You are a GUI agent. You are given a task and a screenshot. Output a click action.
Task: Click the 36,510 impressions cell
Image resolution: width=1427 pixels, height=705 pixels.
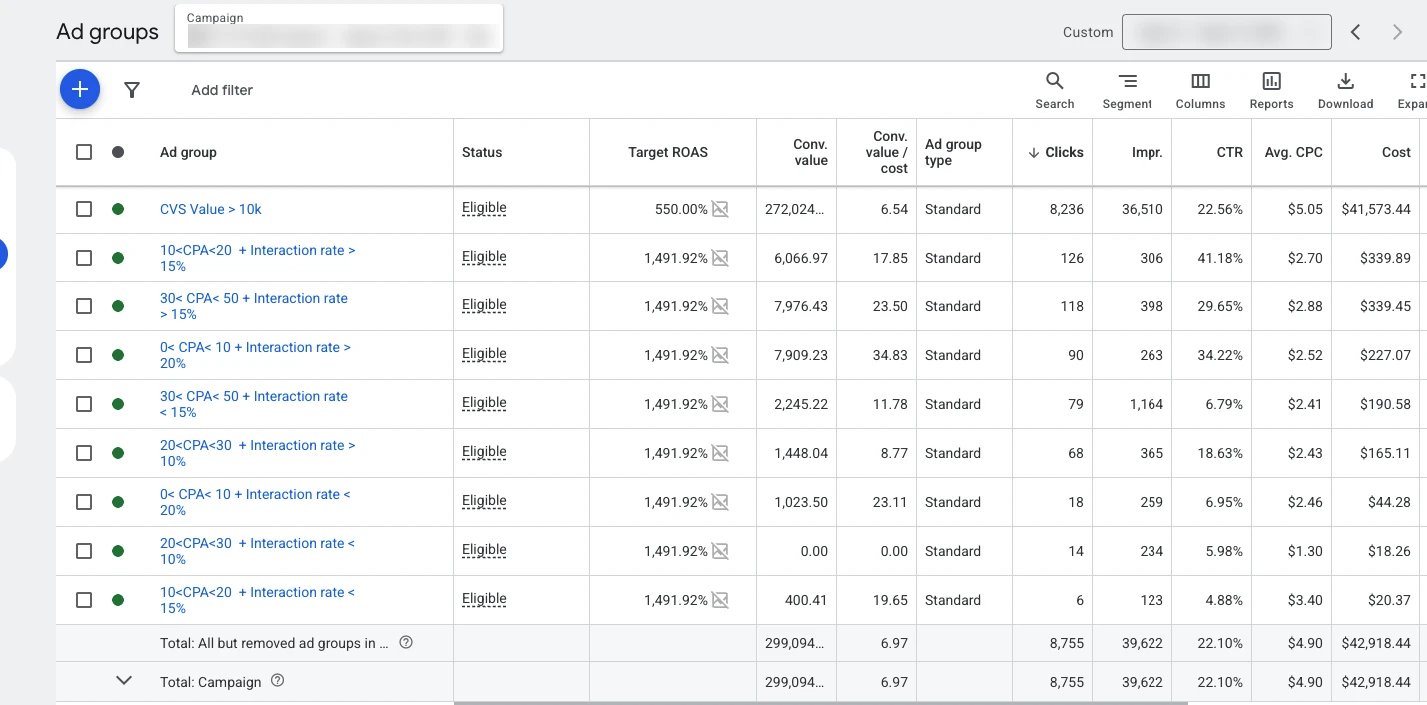coord(1142,209)
